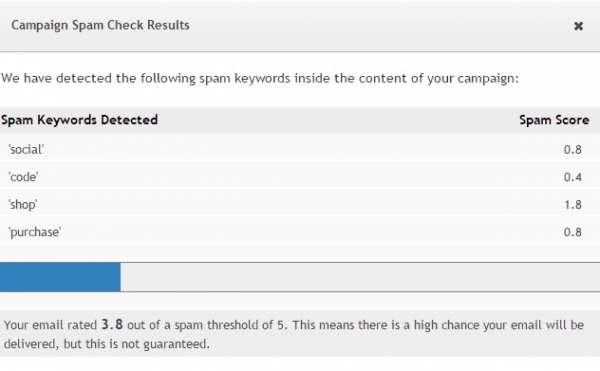Click the 'not guaranteed' text line

tap(107, 344)
